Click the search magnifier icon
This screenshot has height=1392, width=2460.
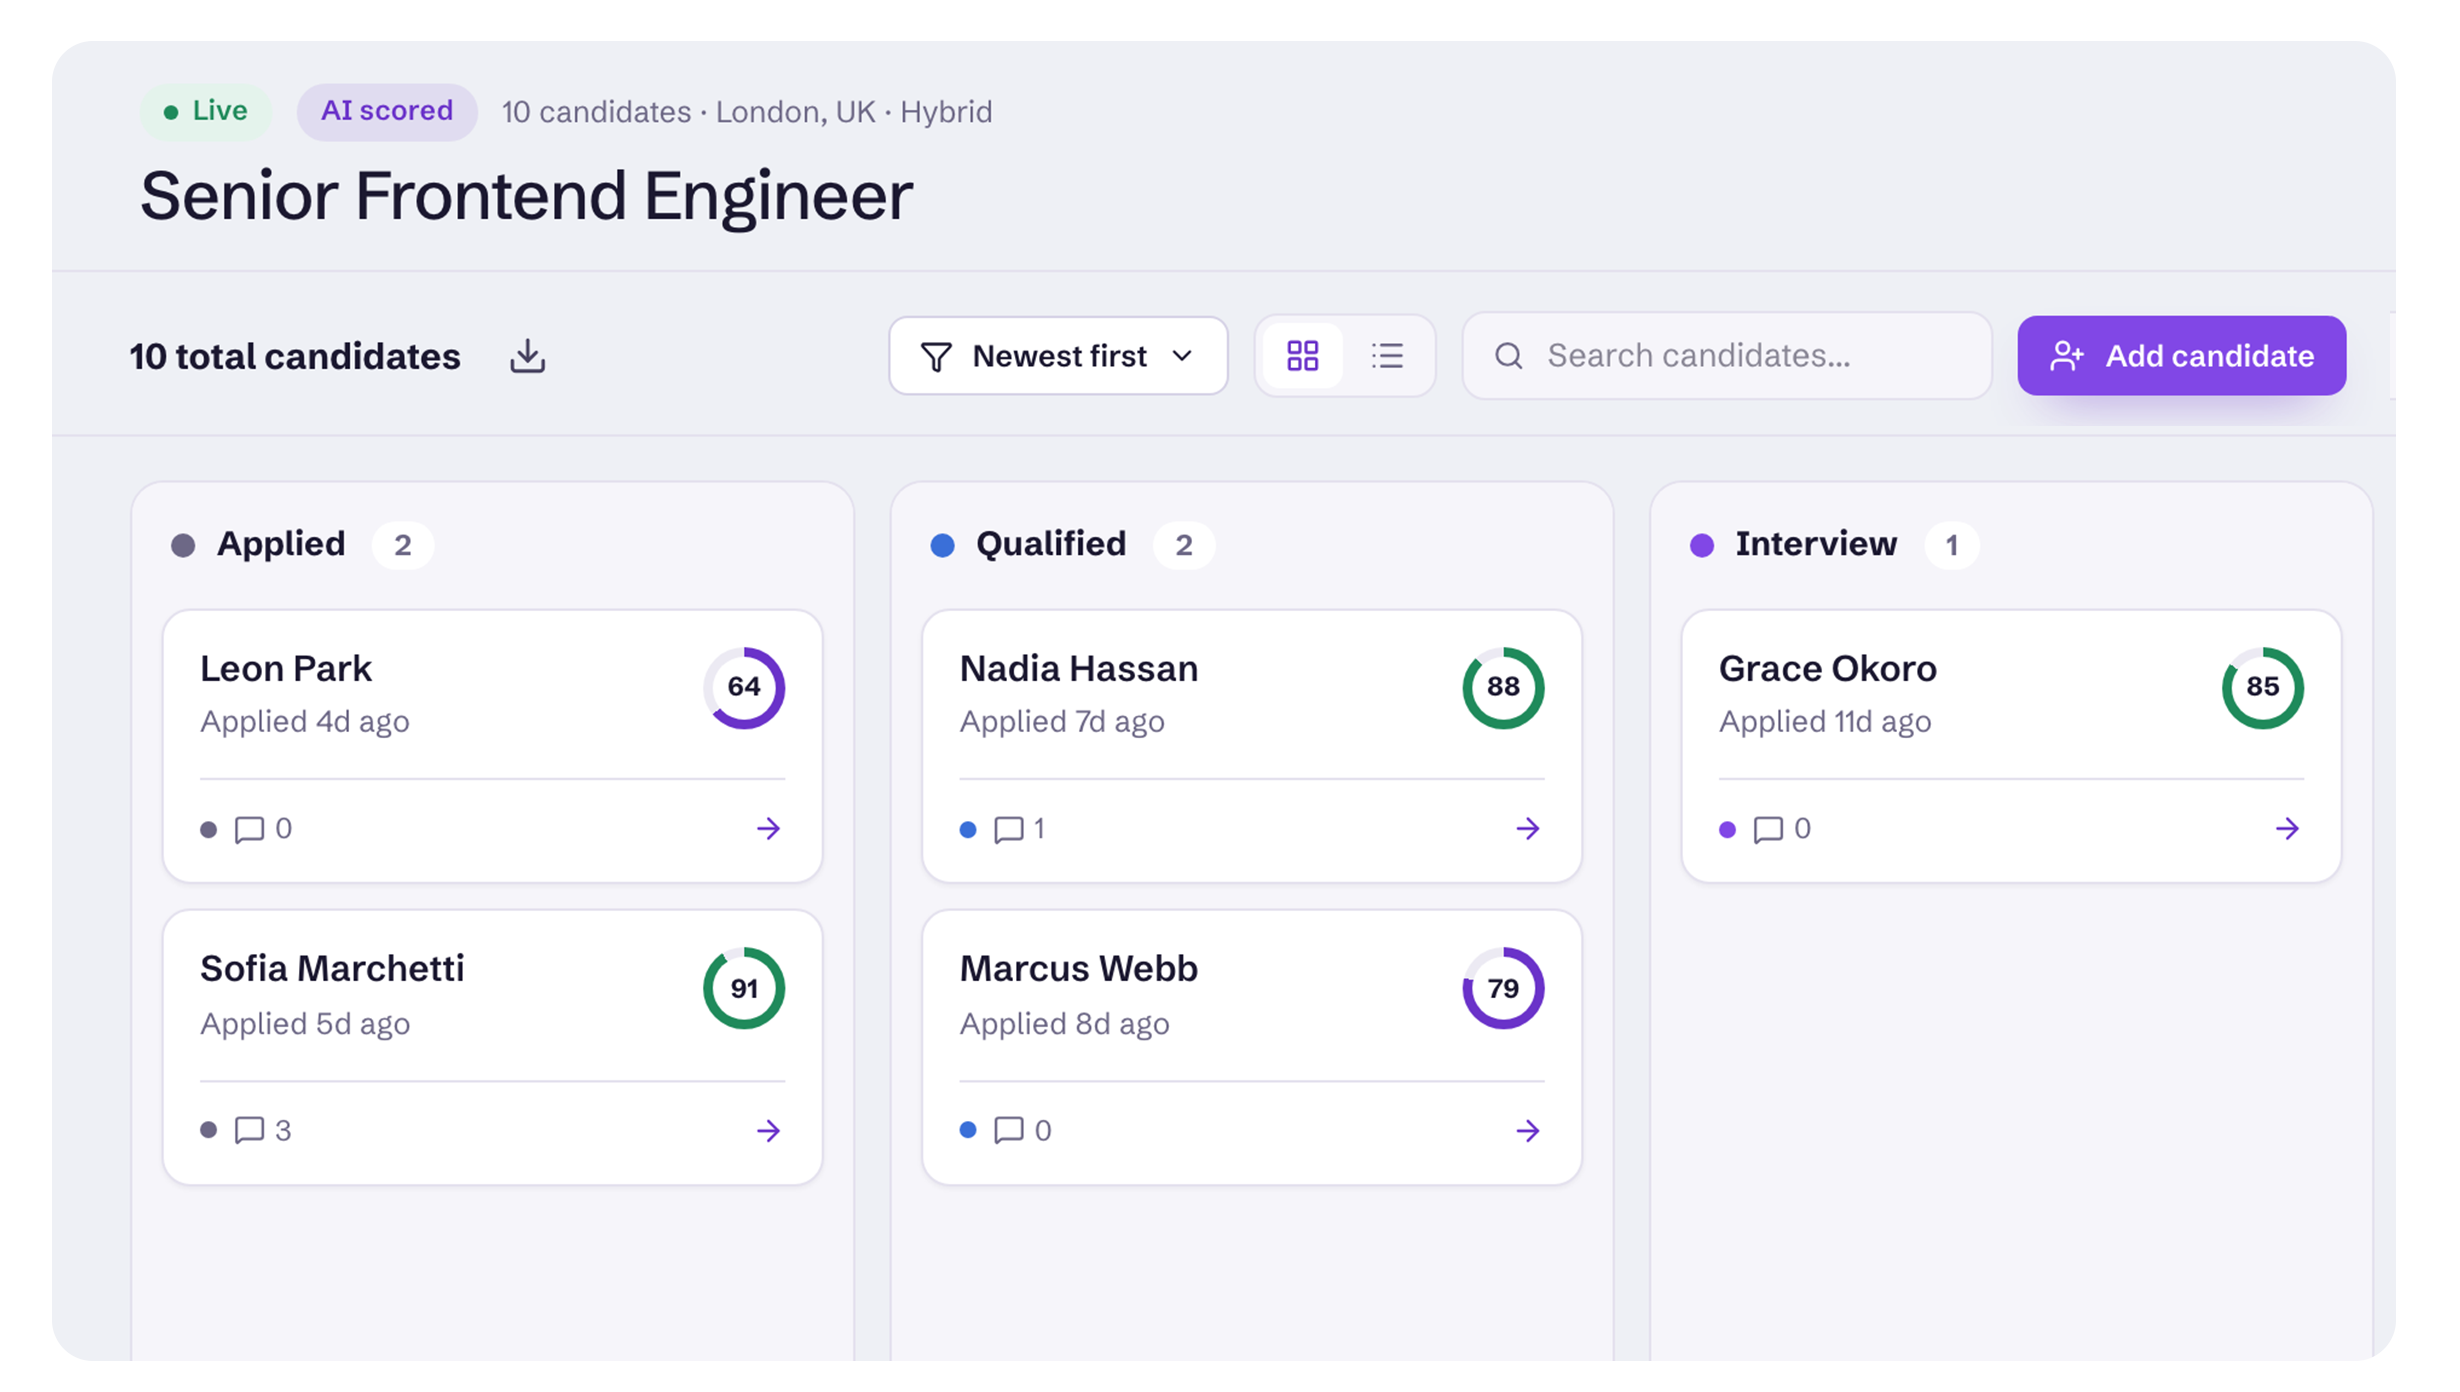1508,356
